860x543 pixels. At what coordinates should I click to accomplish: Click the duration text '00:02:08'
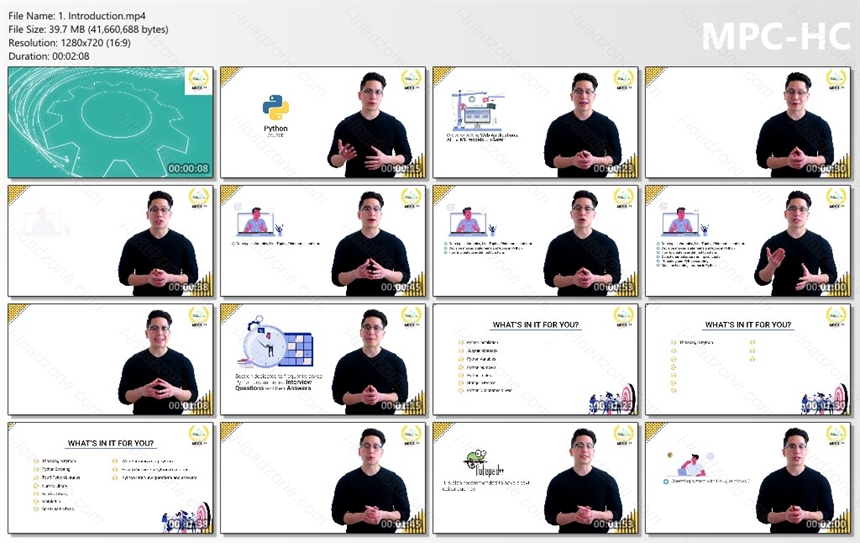(x=71, y=56)
